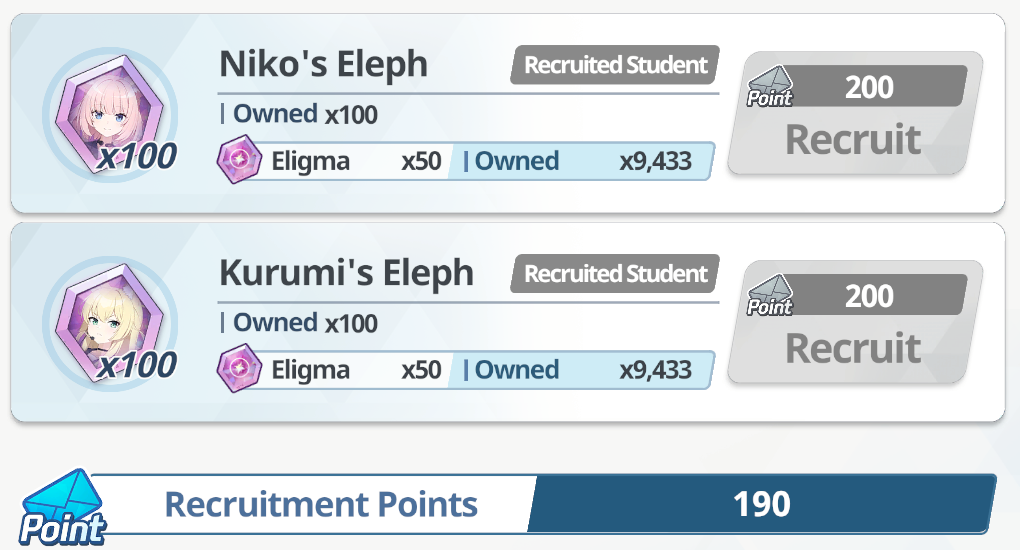Click the Point envelope icon on Niko's Recruit button
This screenshot has width=1020, height=550.
[x=770, y=87]
